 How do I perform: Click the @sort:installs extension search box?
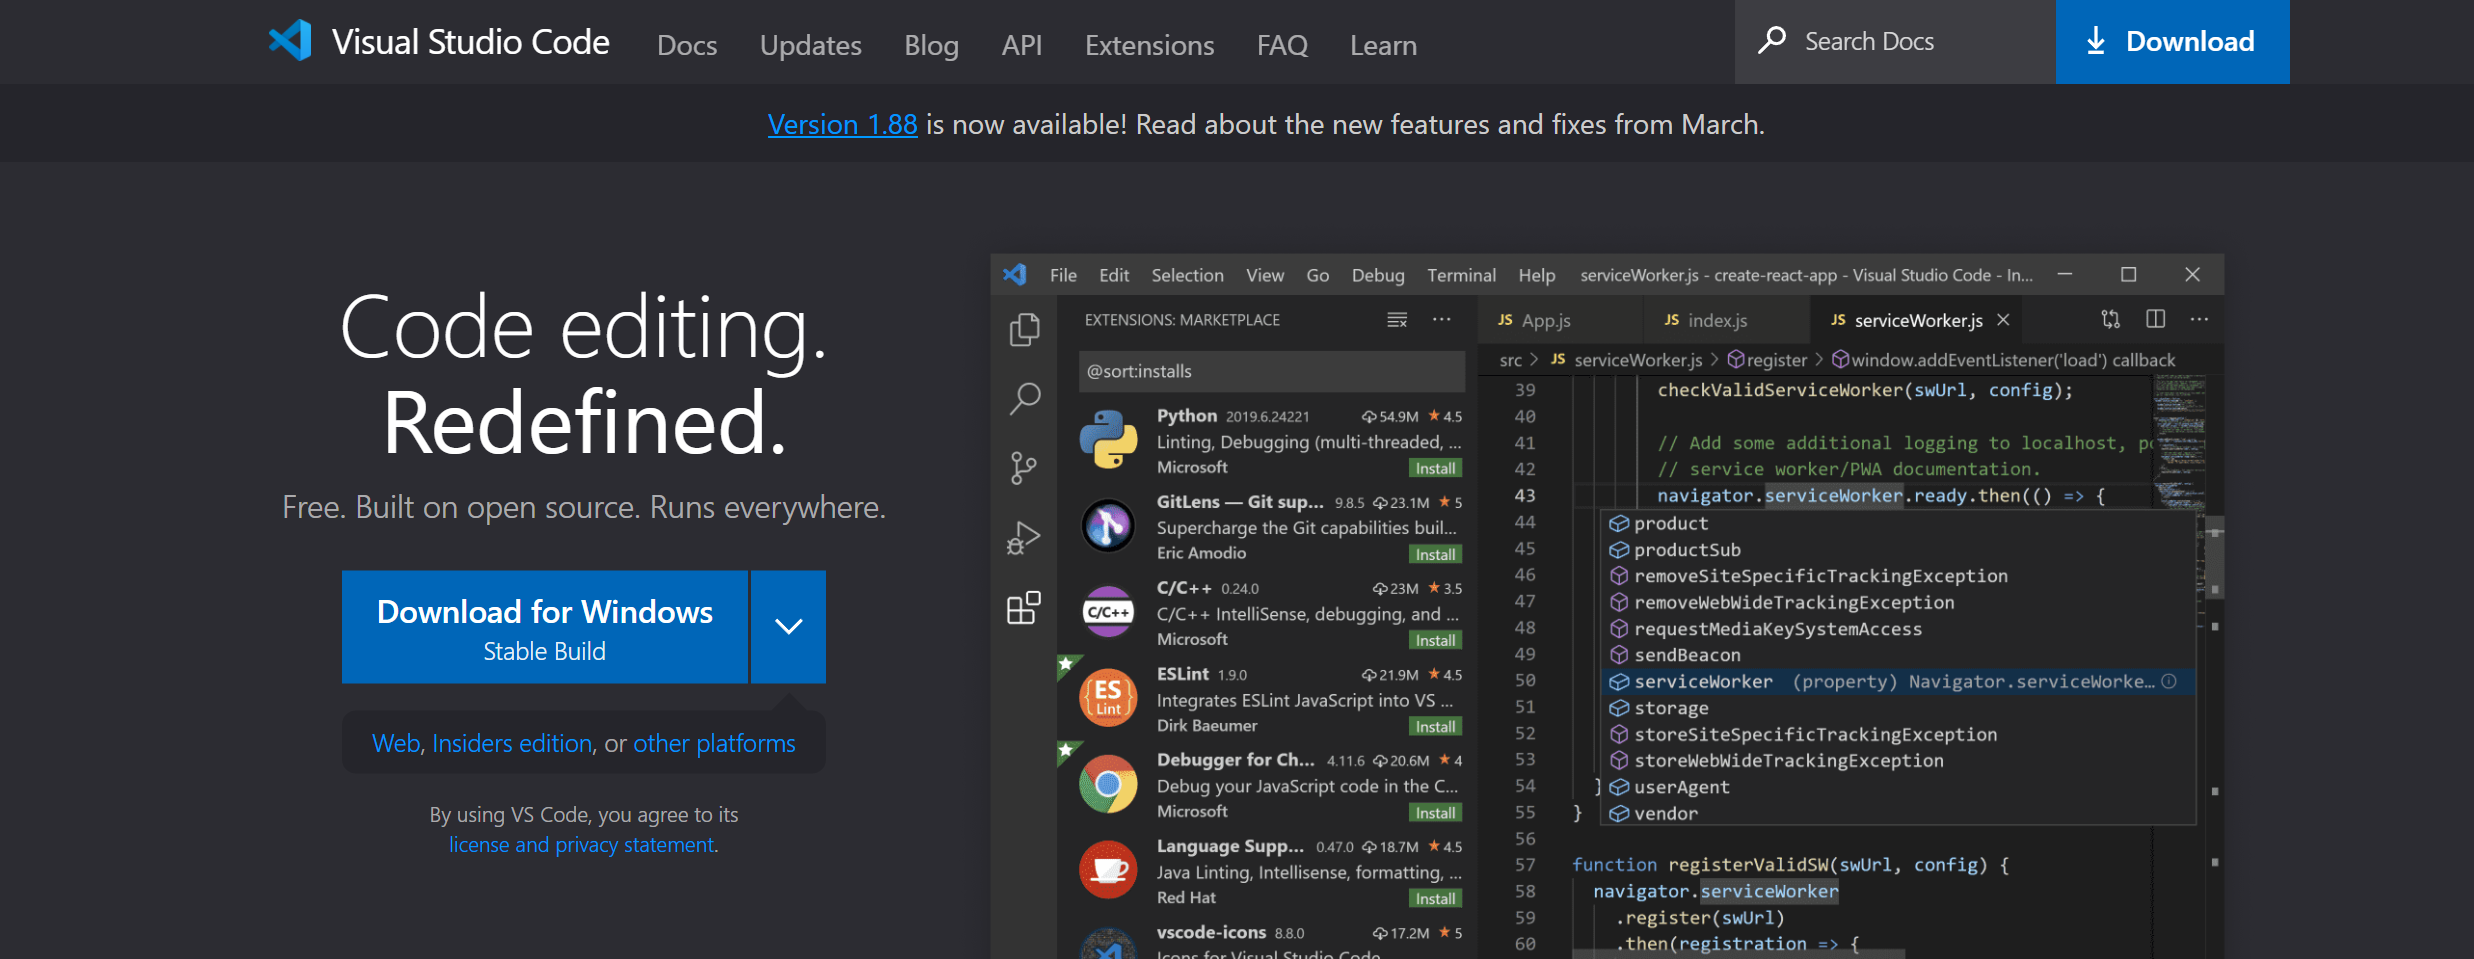(x=1272, y=371)
